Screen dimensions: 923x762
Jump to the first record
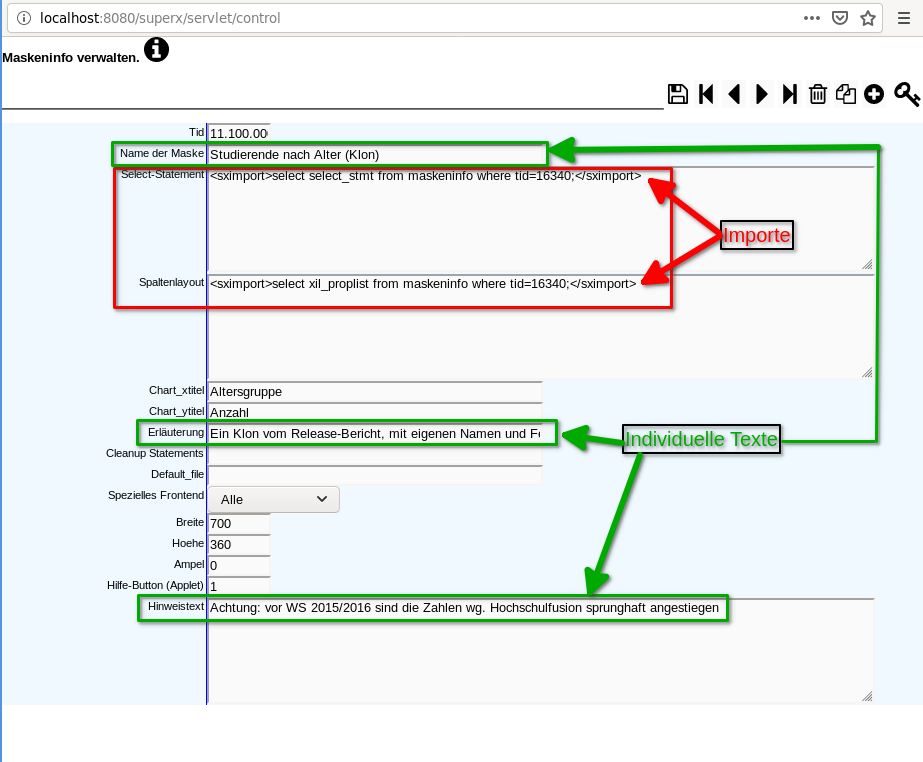point(706,94)
